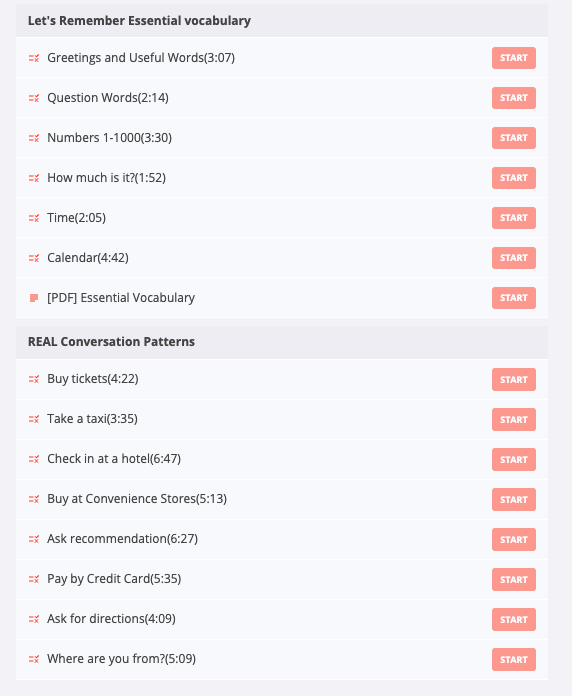
Task: Click the video icon beside Where are you from?
Action: [x=34, y=659]
